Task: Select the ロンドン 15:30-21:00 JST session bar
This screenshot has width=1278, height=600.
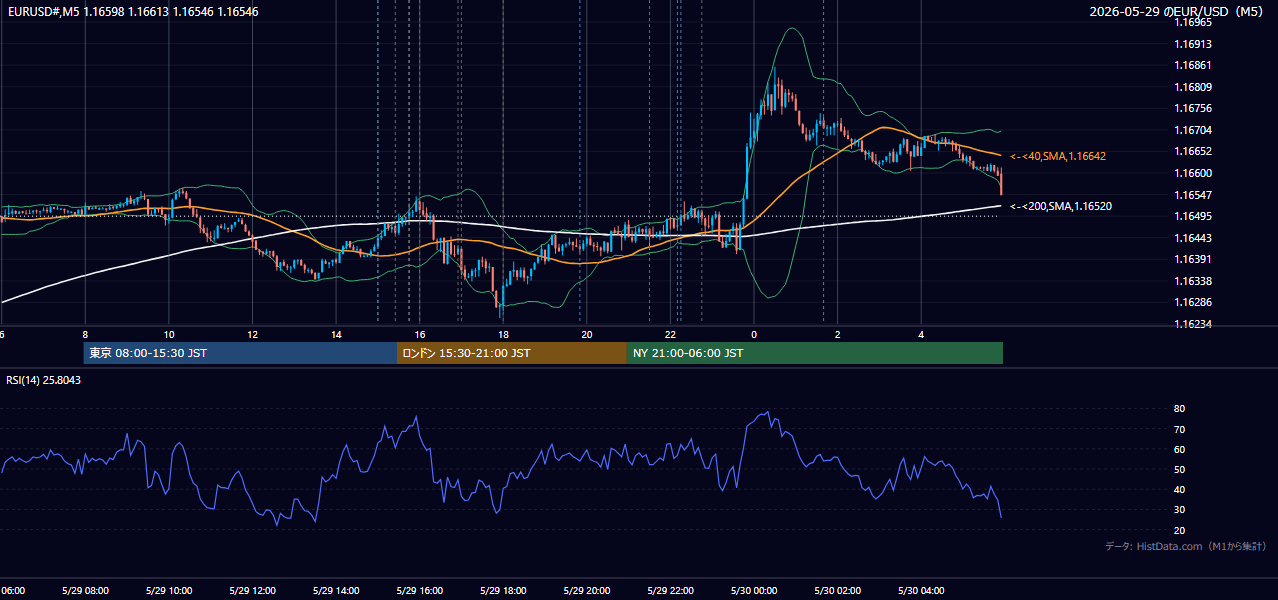Action: (512, 353)
